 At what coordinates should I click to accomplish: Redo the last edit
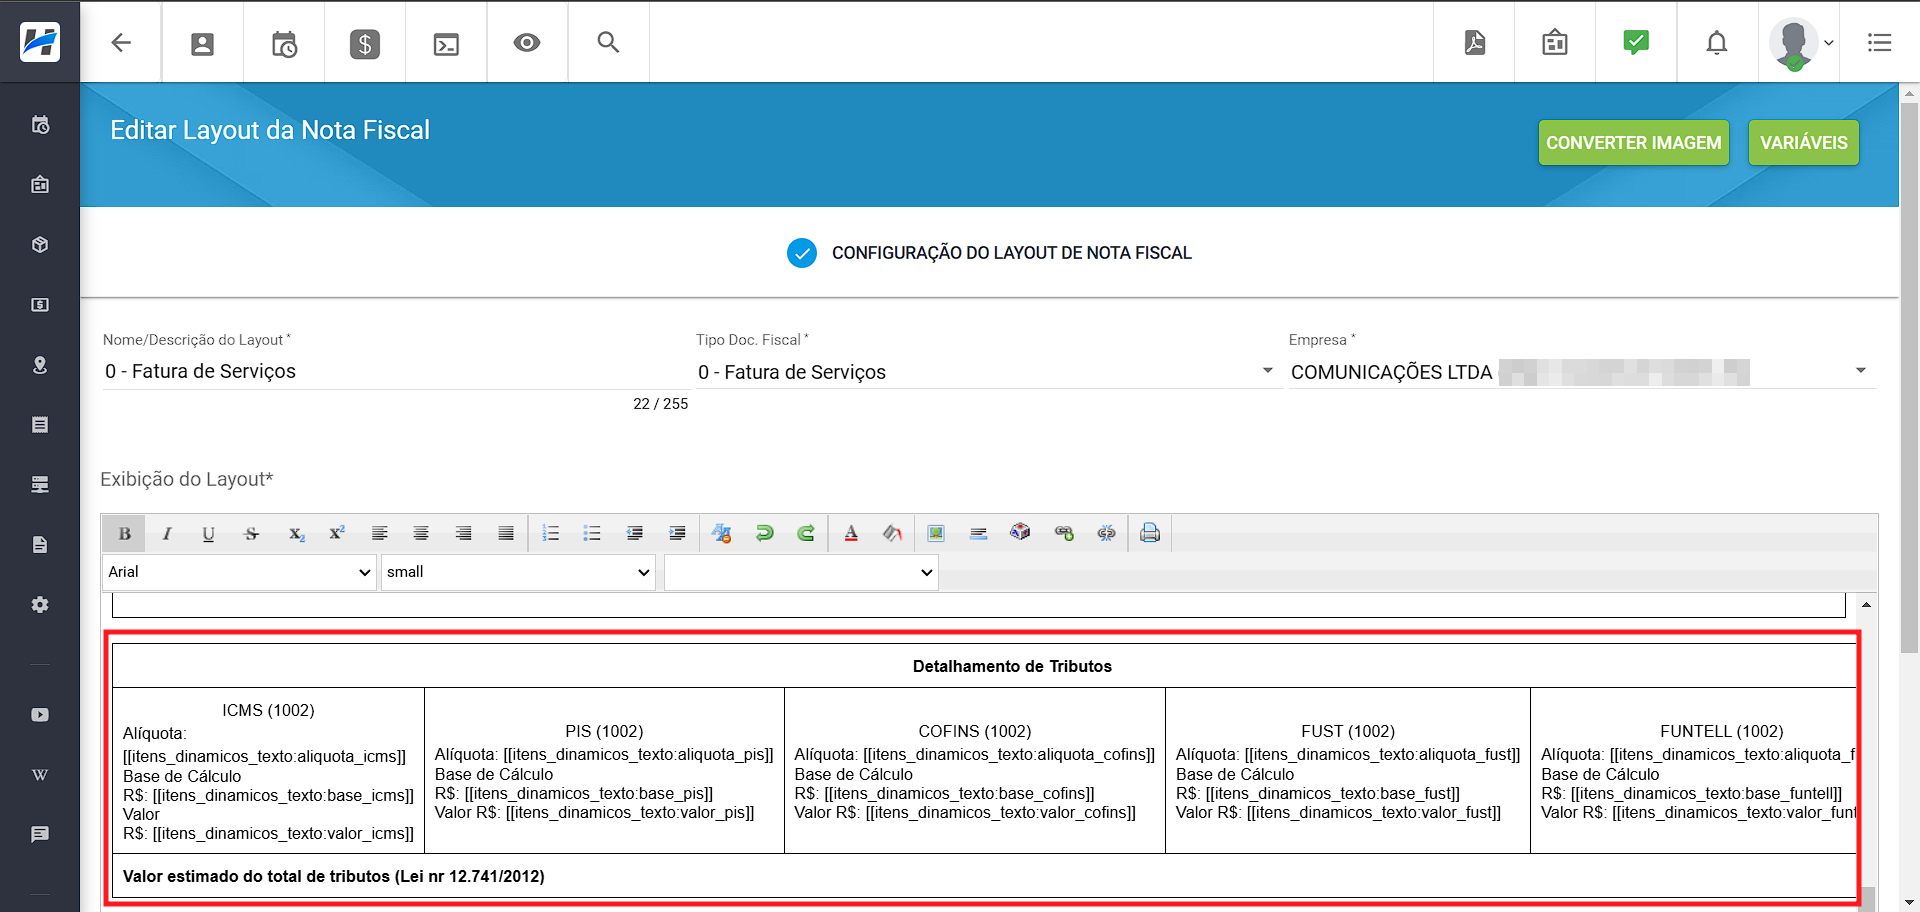click(806, 534)
